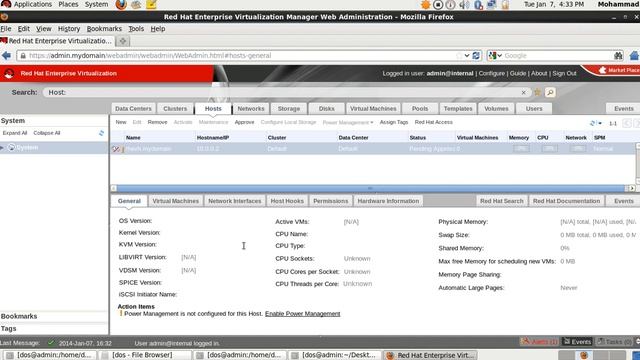640x360 pixels.
Task: Open a new browser tab
Action: pyautogui.click(x=122, y=41)
